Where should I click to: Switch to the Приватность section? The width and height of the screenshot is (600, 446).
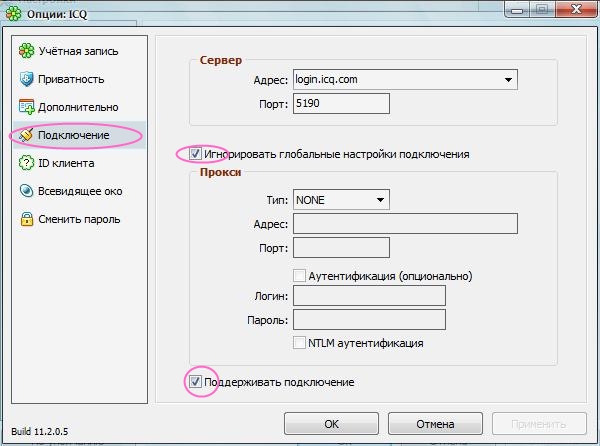79,79
